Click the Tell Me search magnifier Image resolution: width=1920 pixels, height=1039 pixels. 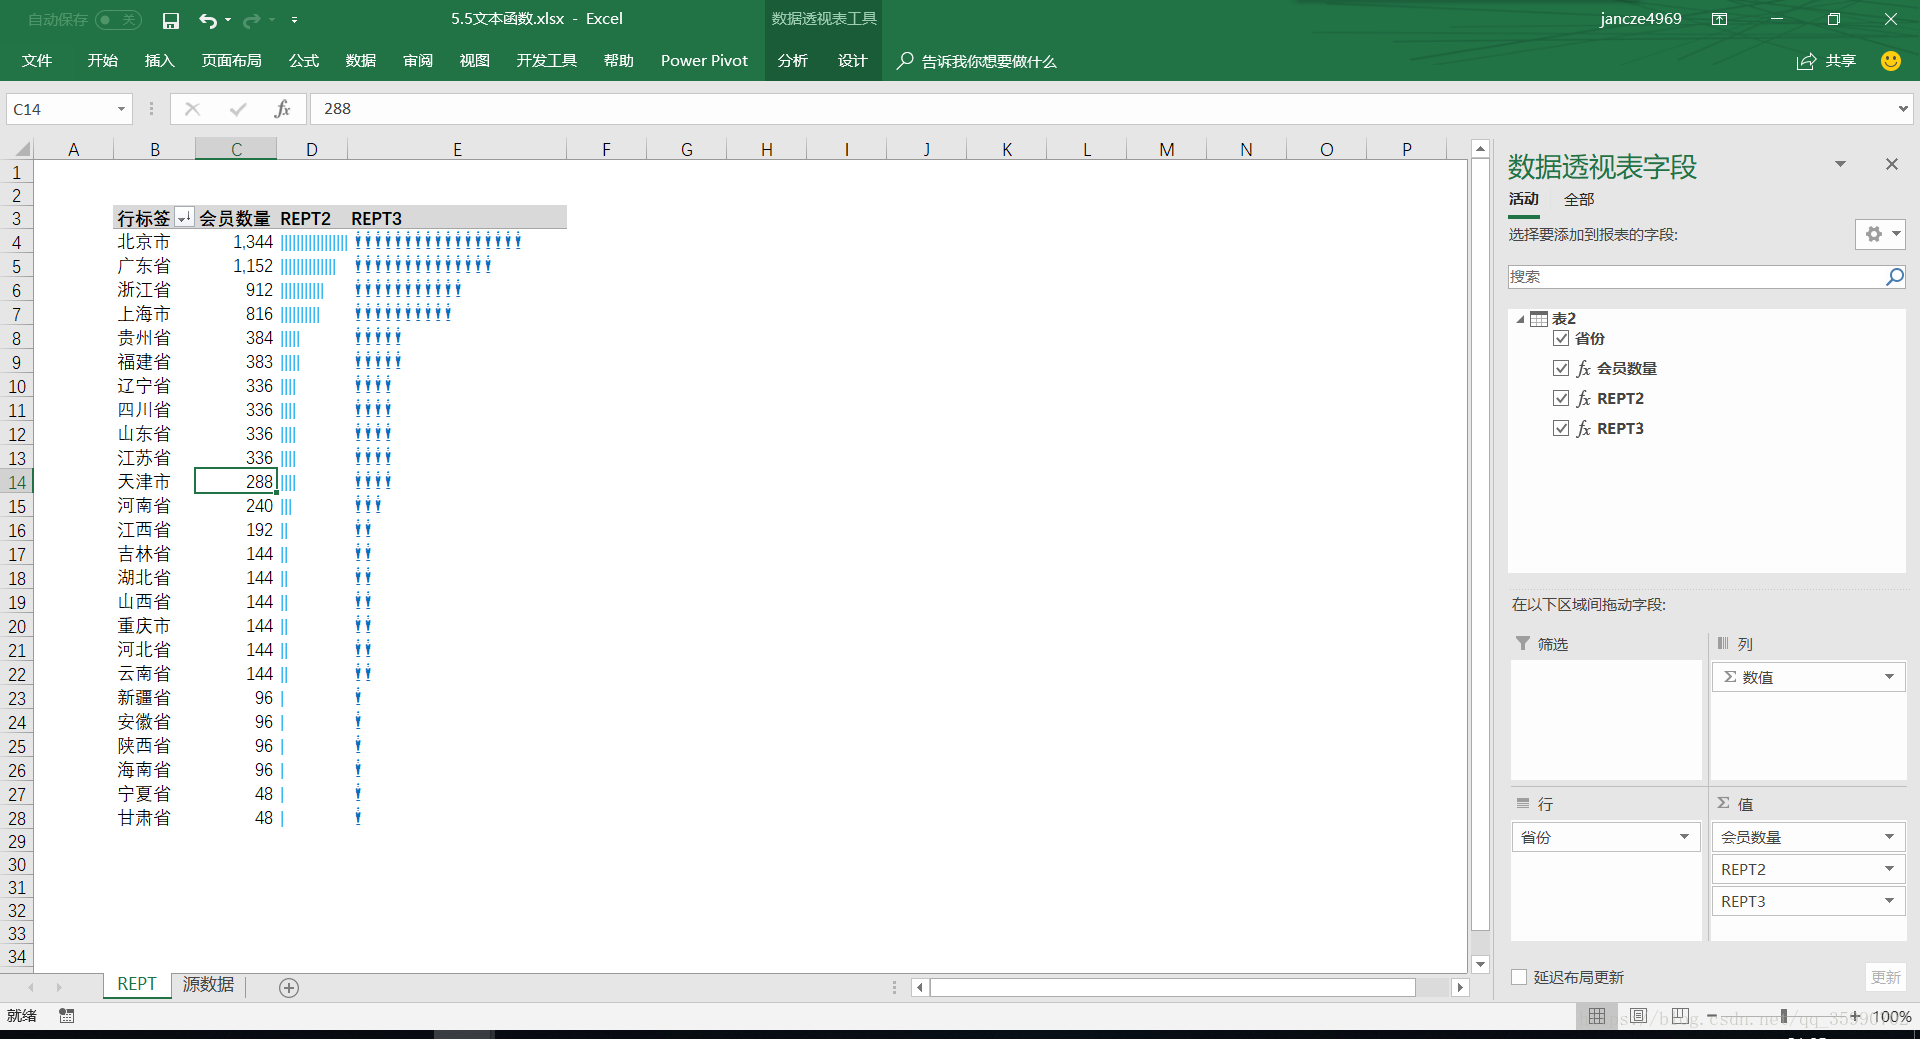[905, 61]
